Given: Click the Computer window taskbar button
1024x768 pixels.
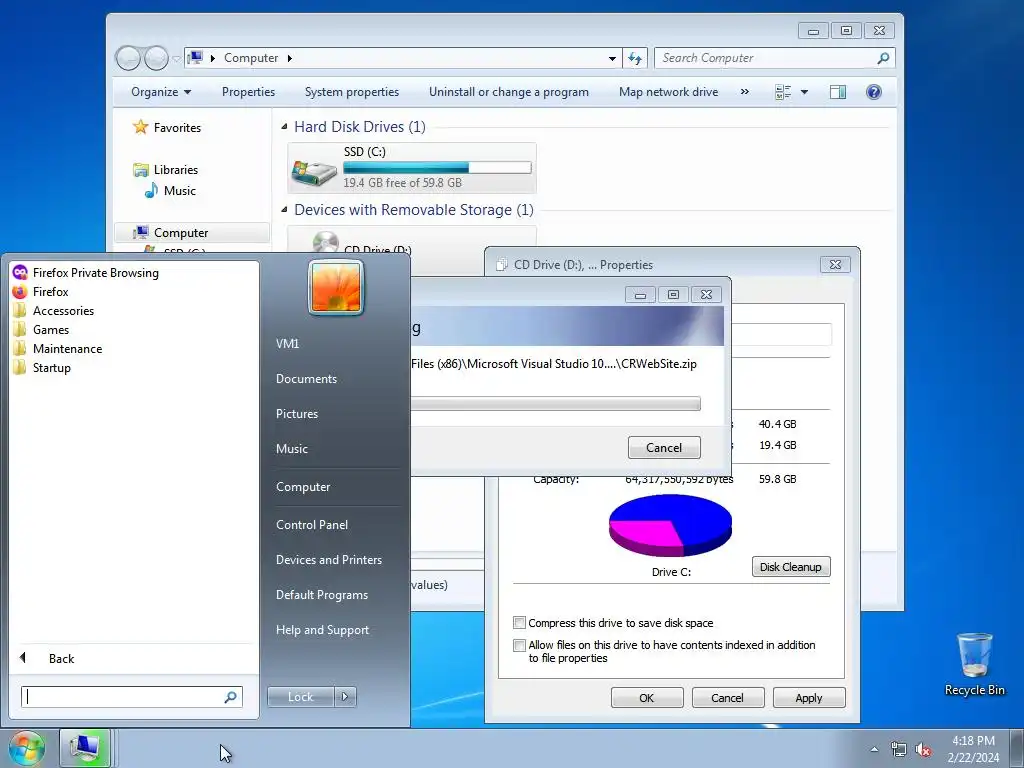Looking at the screenshot, I should (85, 748).
